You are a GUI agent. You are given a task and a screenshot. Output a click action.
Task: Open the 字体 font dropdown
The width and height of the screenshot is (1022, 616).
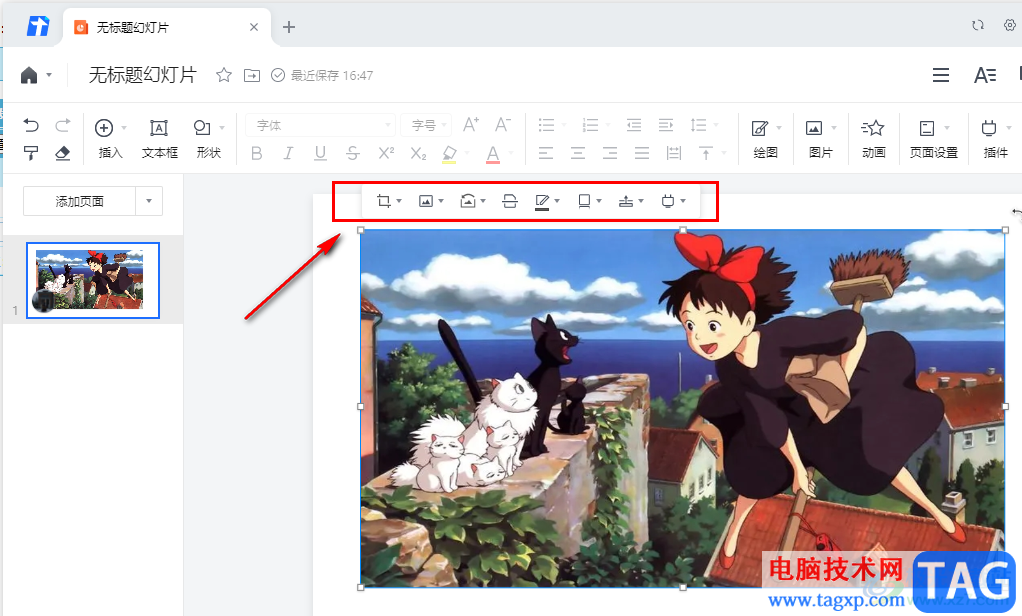click(321, 125)
